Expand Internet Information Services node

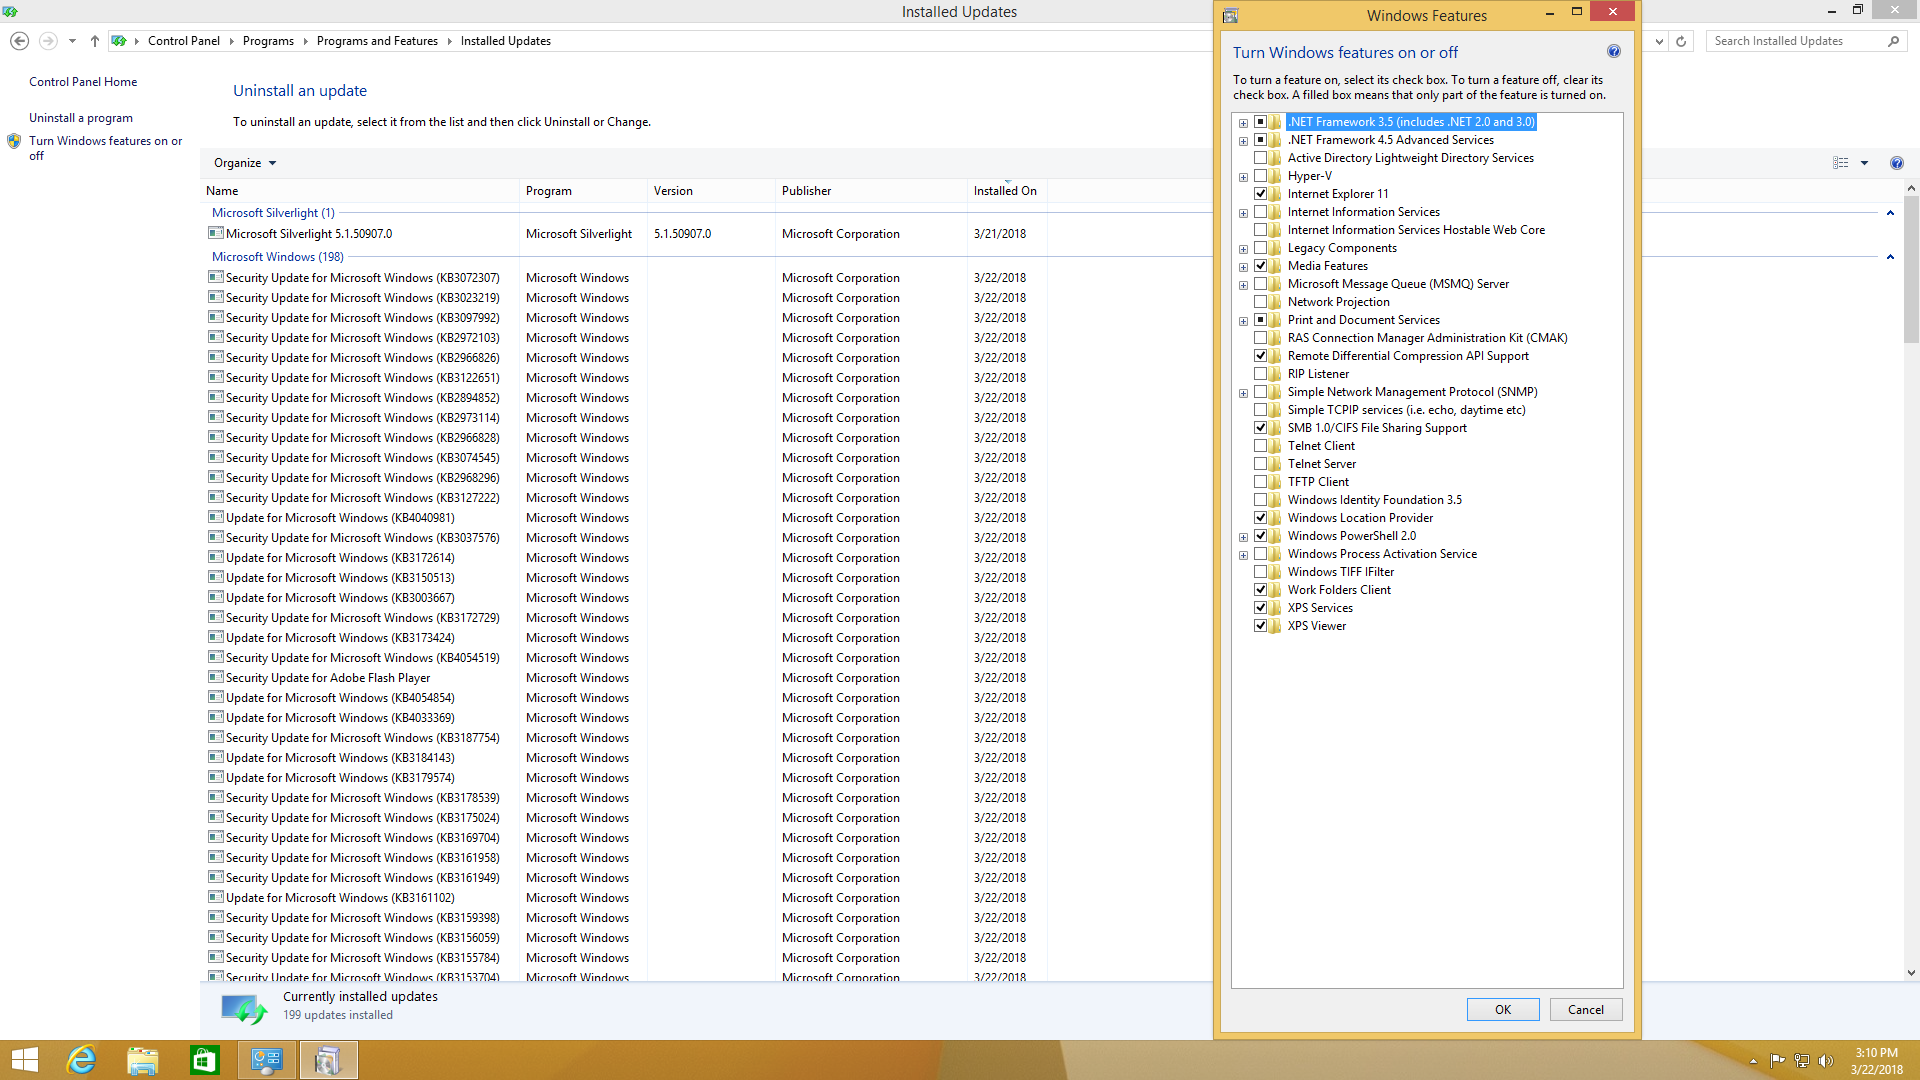tap(1243, 213)
